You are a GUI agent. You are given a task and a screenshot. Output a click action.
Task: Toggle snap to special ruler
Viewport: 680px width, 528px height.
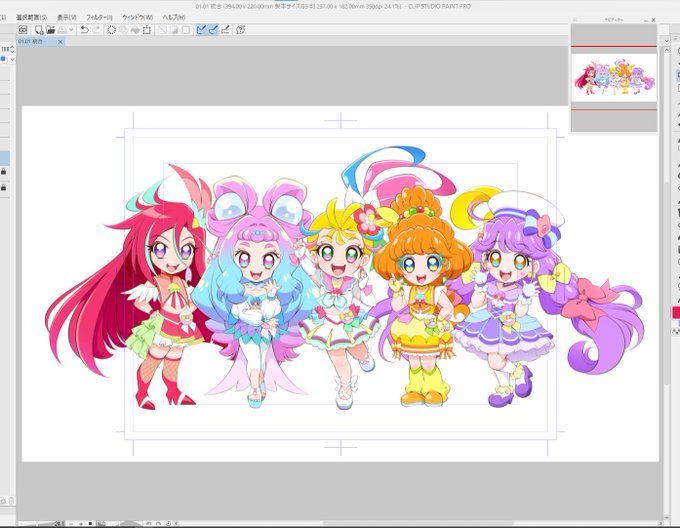click(x=213, y=29)
